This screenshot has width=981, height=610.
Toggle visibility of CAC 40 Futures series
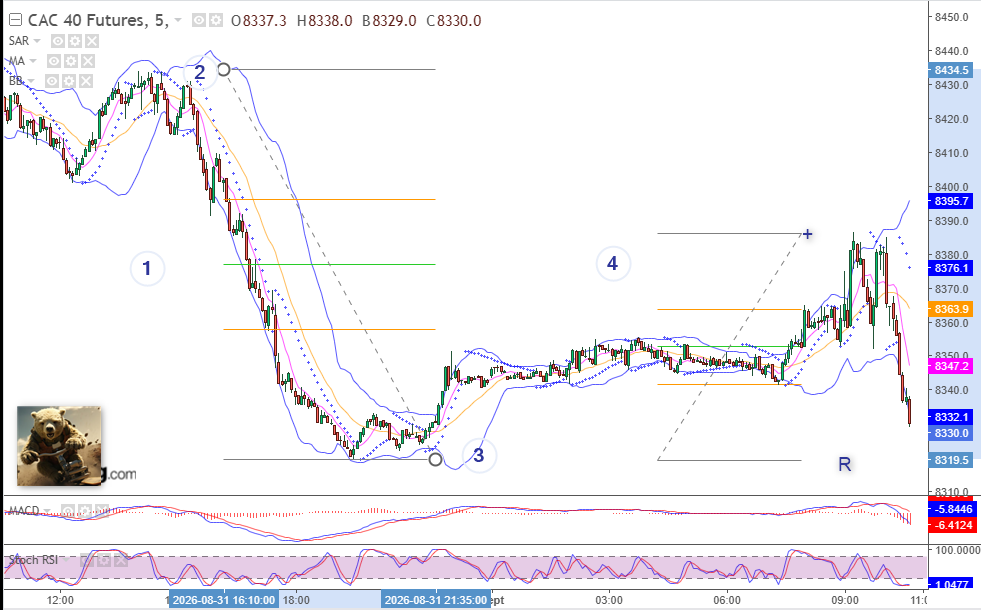(x=199, y=21)
